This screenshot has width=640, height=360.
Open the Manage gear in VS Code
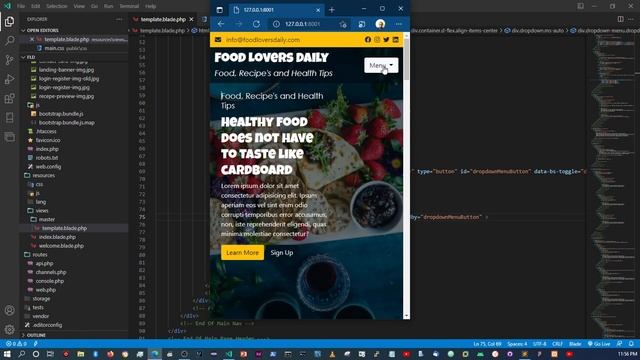tap(9, 329)
